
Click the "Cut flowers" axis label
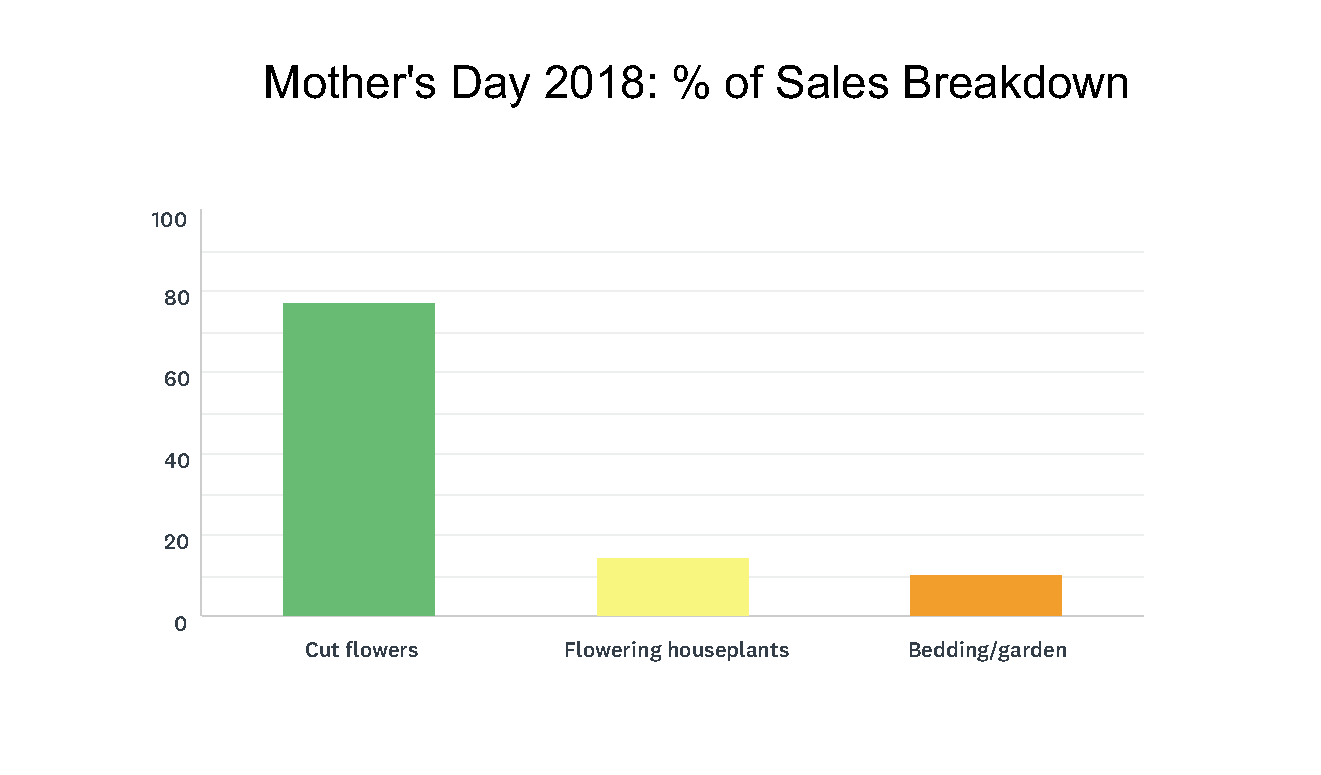coord(361,650)
